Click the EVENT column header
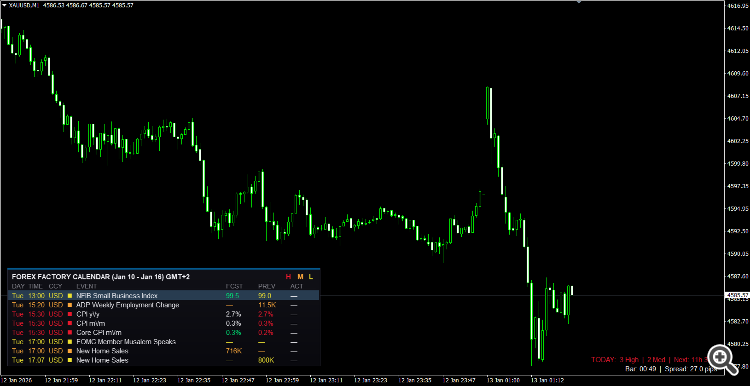This screenshot has width=750, height=386. coord(87,286)
